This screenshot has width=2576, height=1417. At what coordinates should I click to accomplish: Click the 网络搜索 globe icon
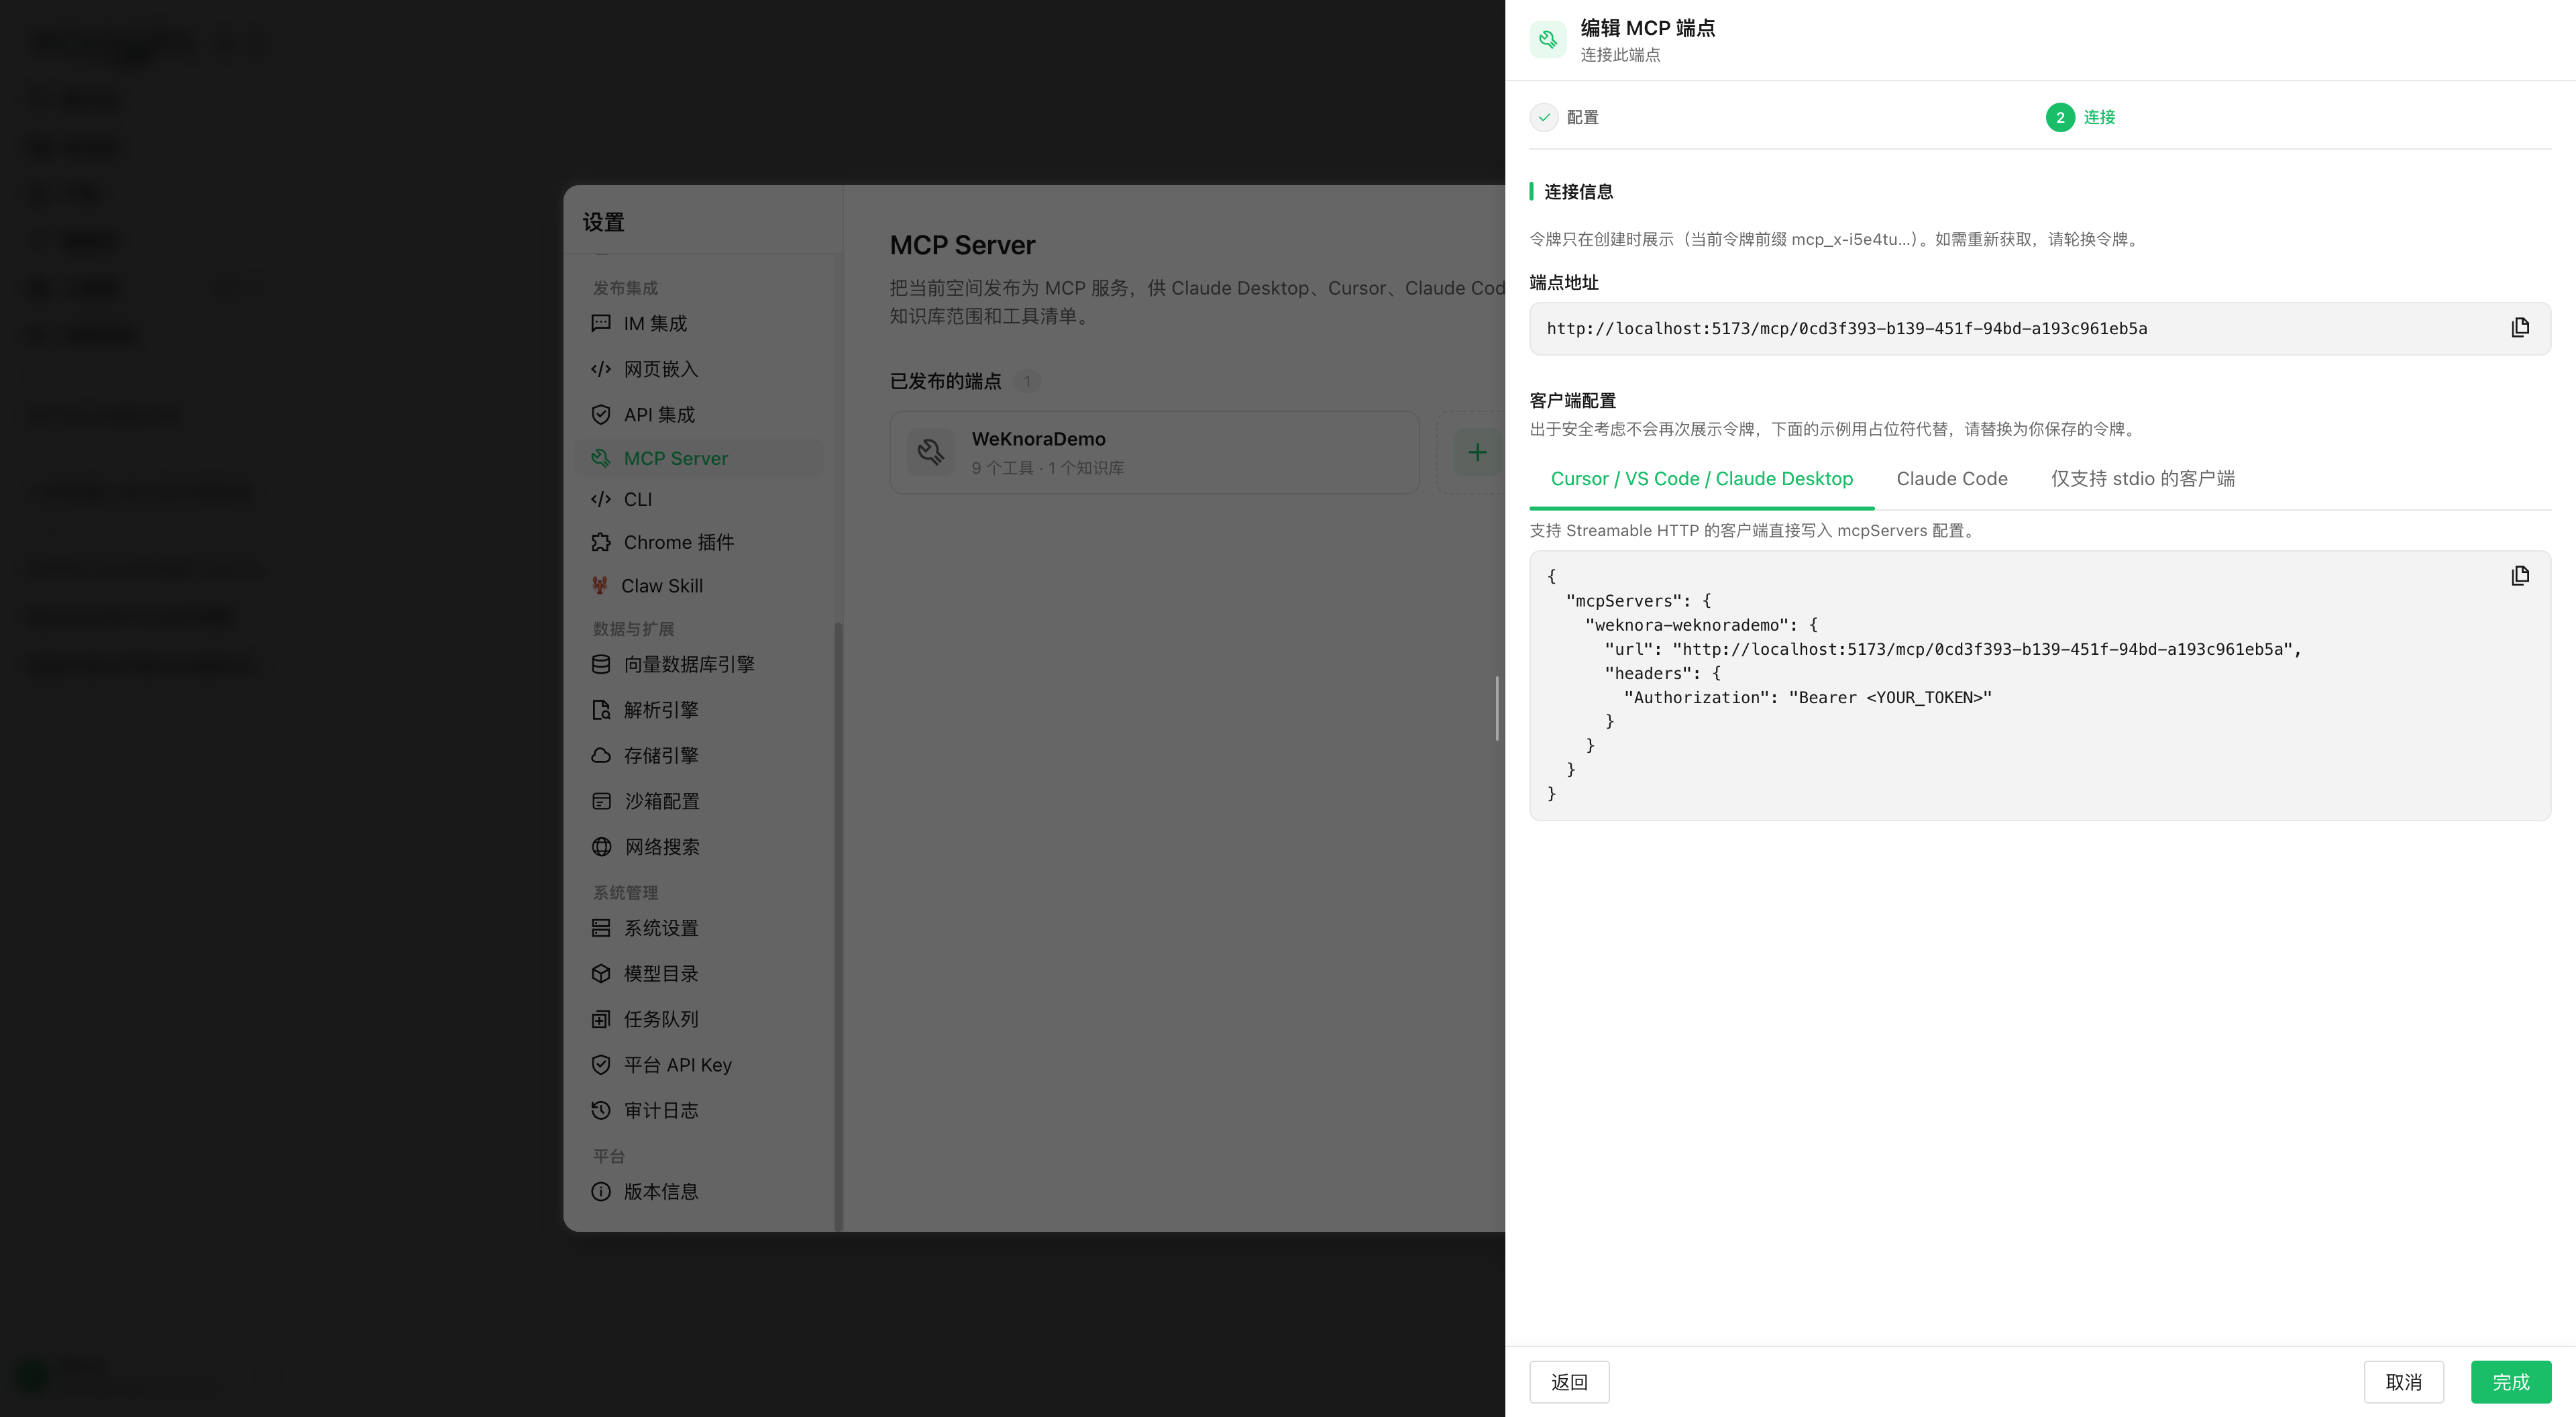[601, 847]
